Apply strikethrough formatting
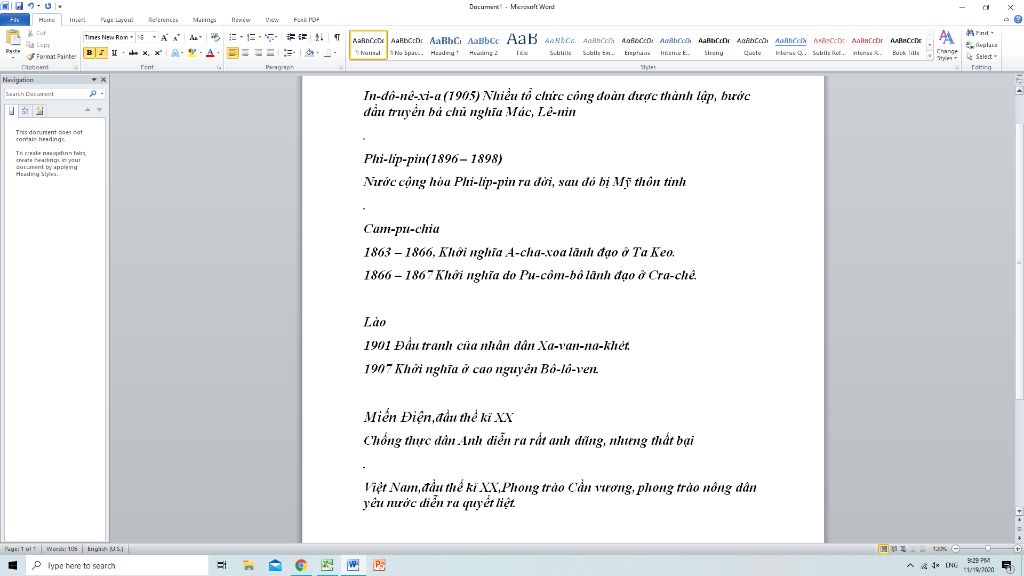Screen dimensions: 1024x576 (133, 53)
